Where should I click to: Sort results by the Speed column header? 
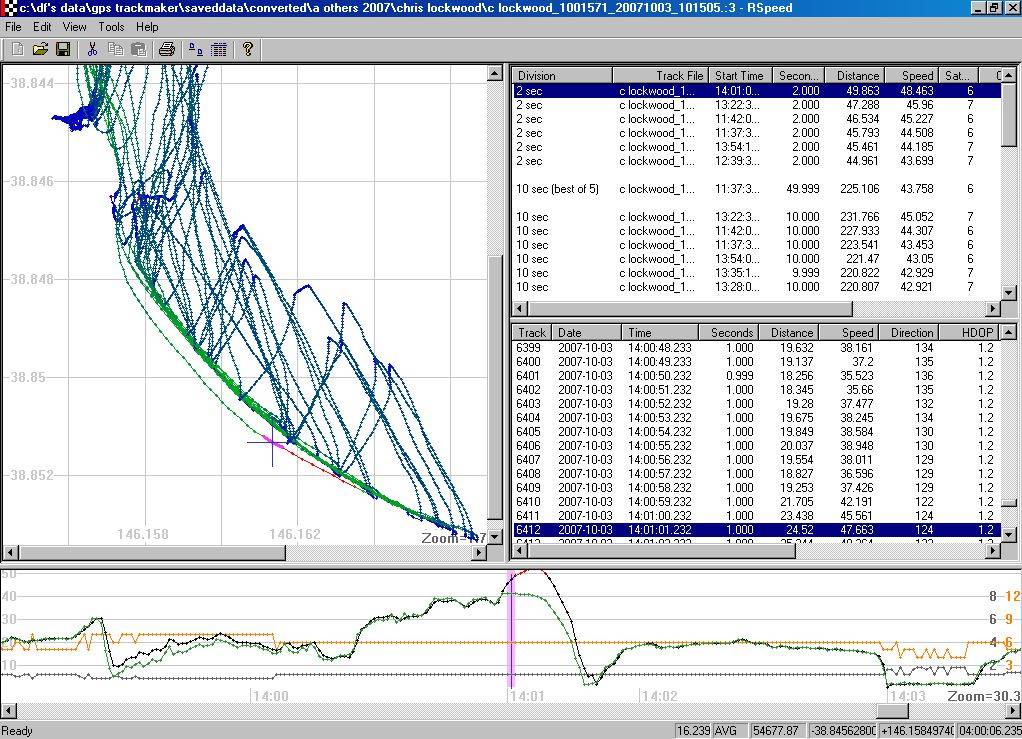tap(916, 75)
